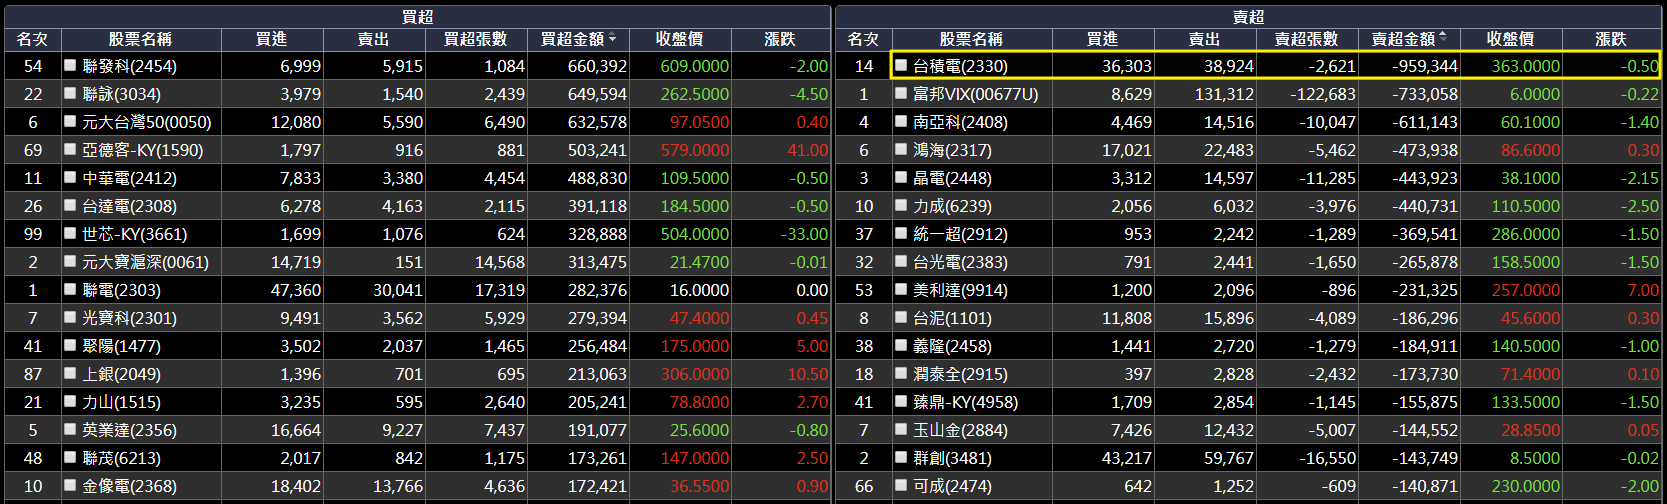Viewport: 1667px width, 504px height.
Task: Open stock name 金像電(2368)
Action: click(x=130, y=486)
